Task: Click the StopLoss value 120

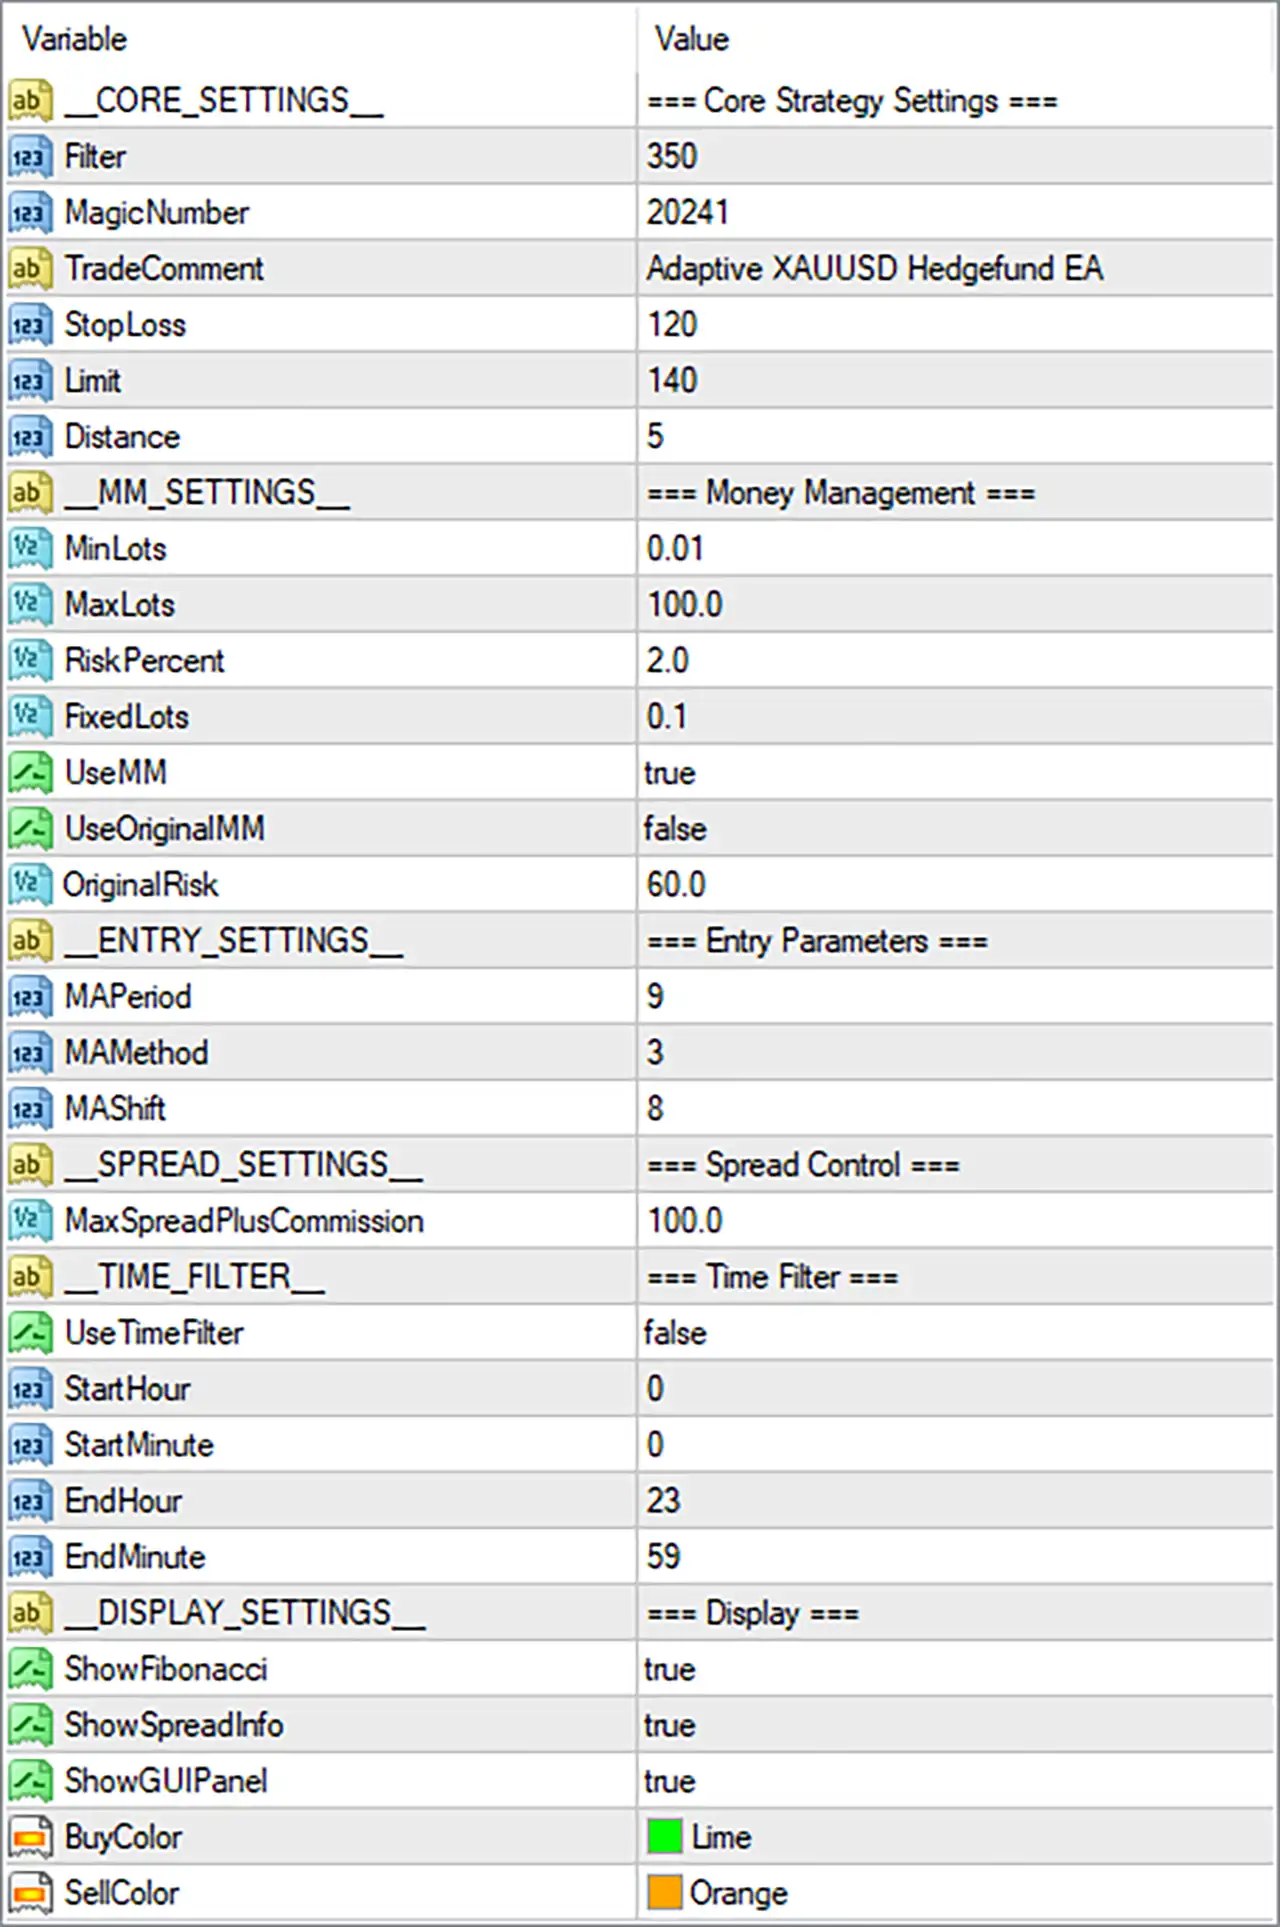Action: coord(672,325)
